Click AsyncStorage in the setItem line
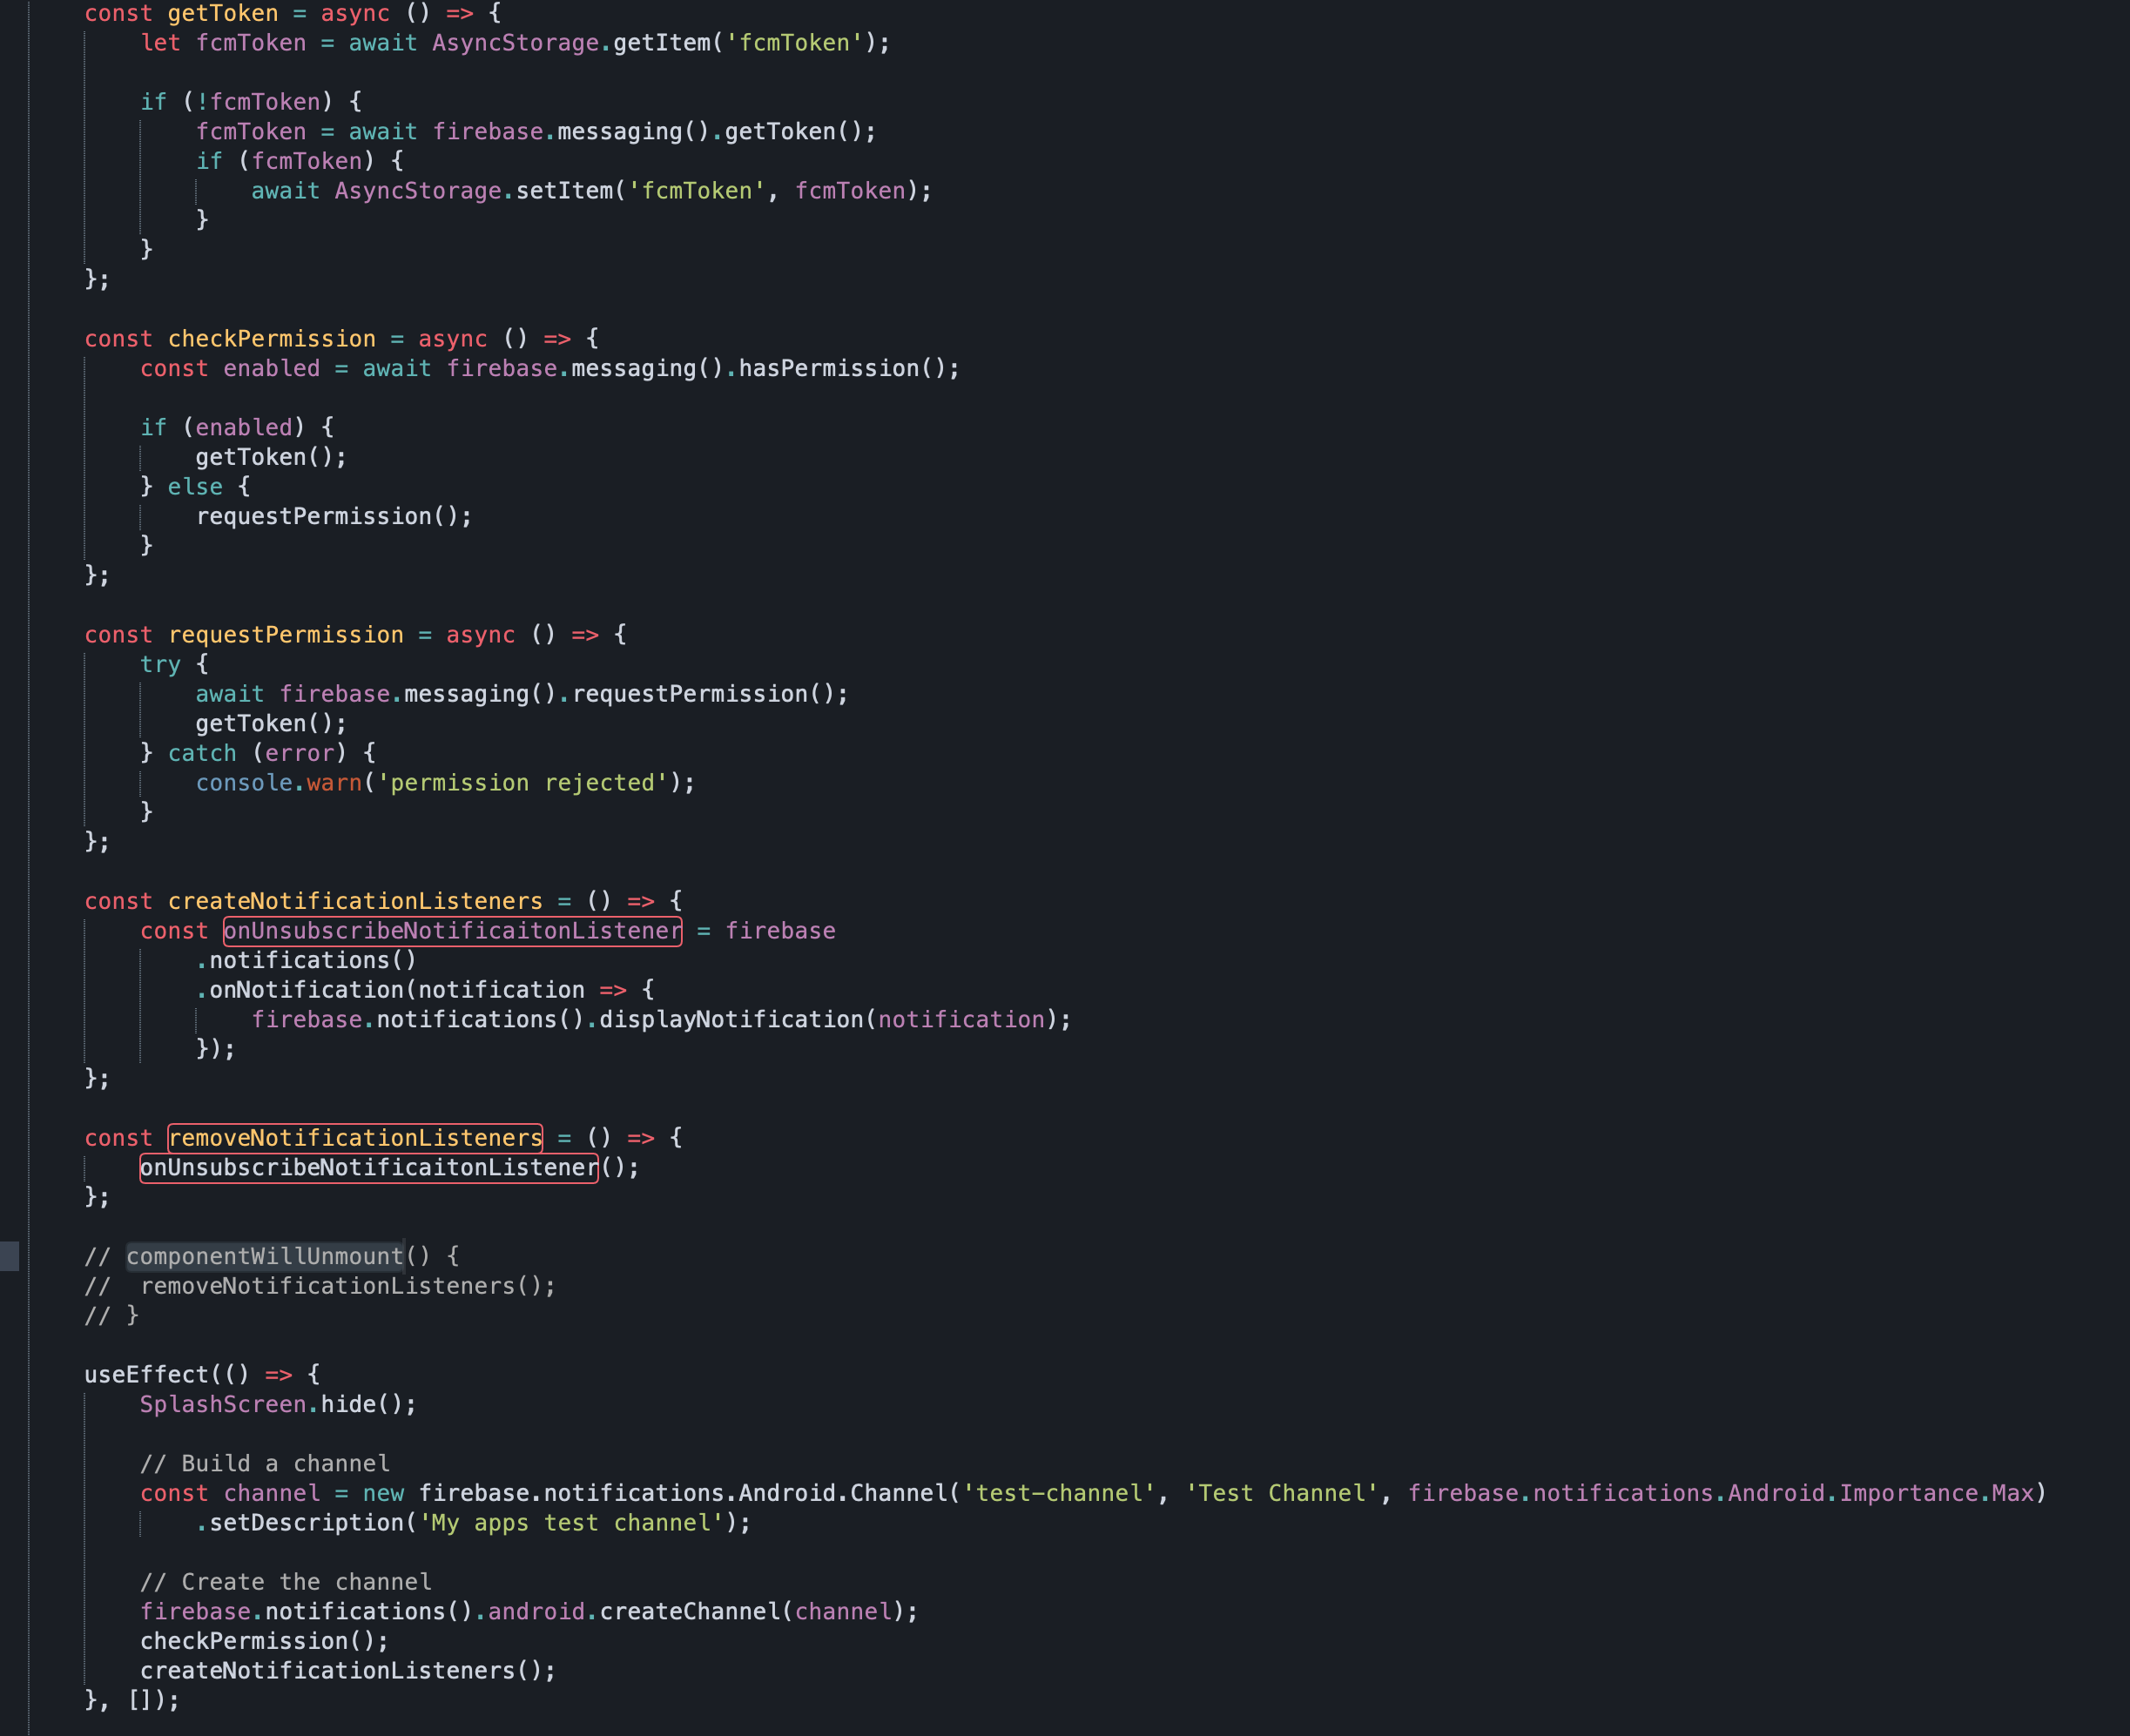Image resolution: width=2130 pixels, height=1736 pixels. click(x=417, y=191)
